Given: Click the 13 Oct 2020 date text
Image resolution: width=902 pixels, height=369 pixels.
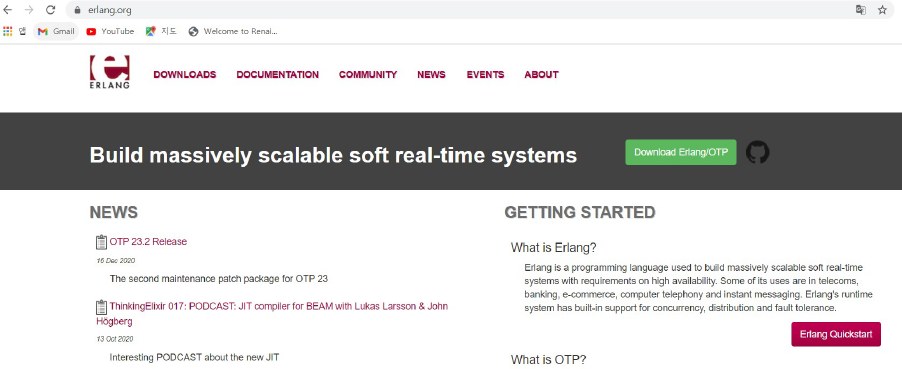Looking at the screenshot, I should (115, 339).
